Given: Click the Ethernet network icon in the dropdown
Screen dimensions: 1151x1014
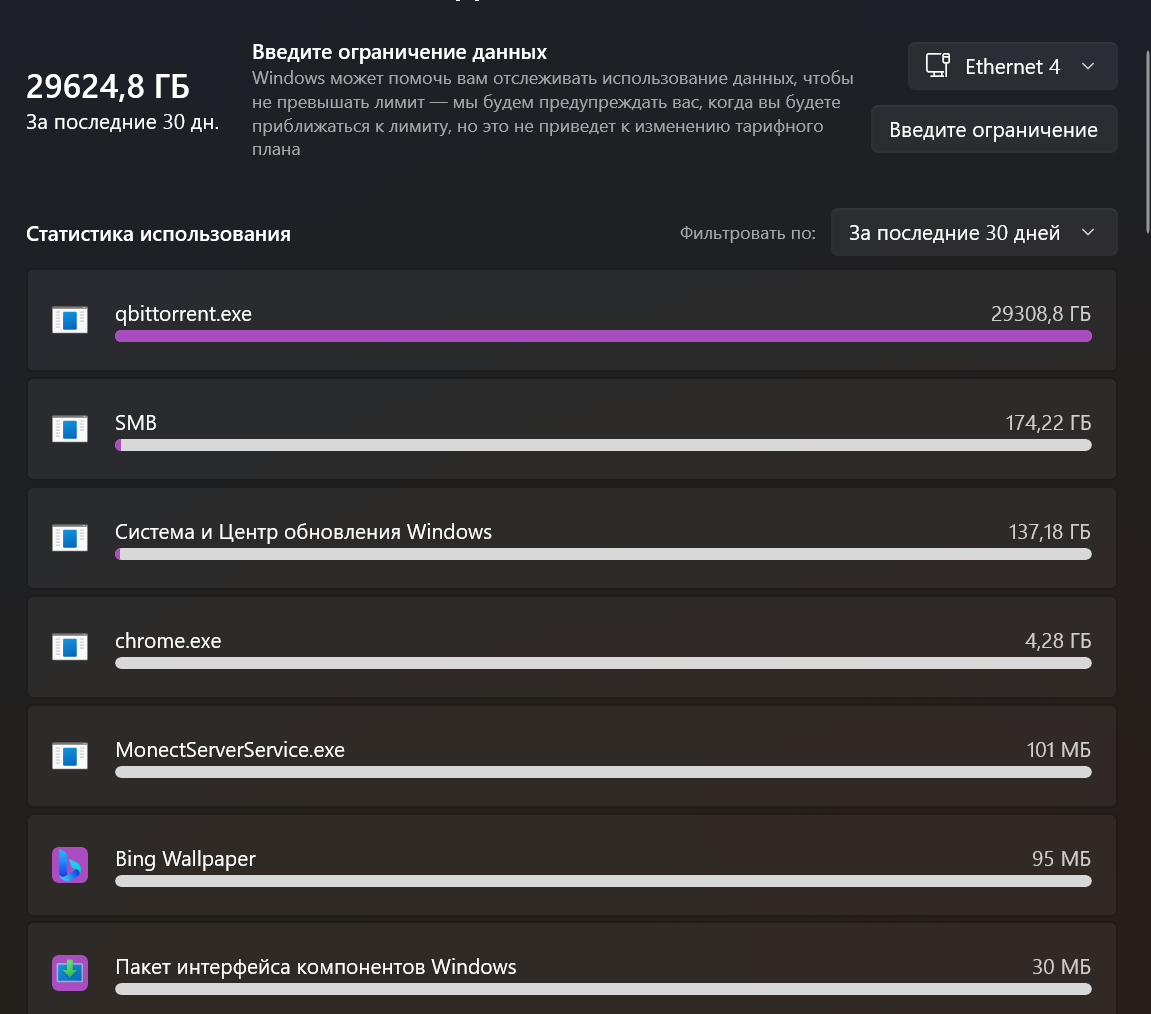Looking at the screenshot, I should tap(937, 67).
